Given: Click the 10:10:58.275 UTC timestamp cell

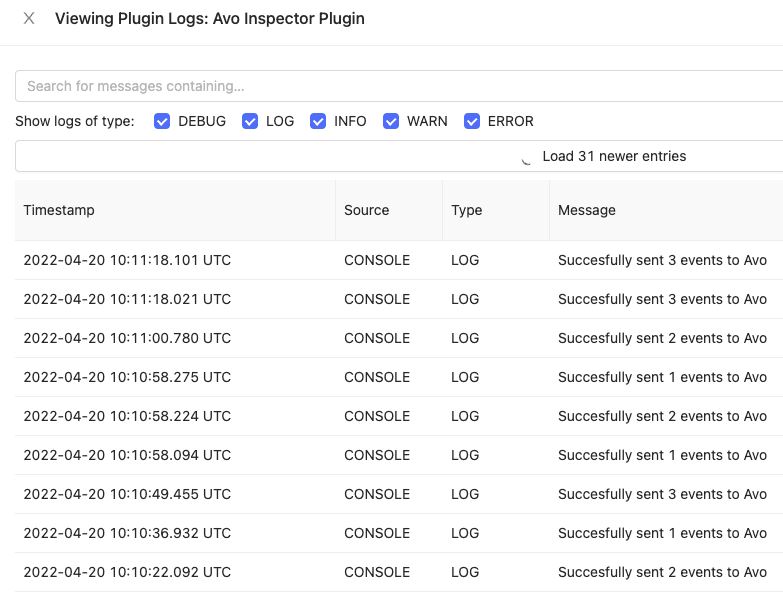Looking at the screenshot, I should tap(127, 377).
